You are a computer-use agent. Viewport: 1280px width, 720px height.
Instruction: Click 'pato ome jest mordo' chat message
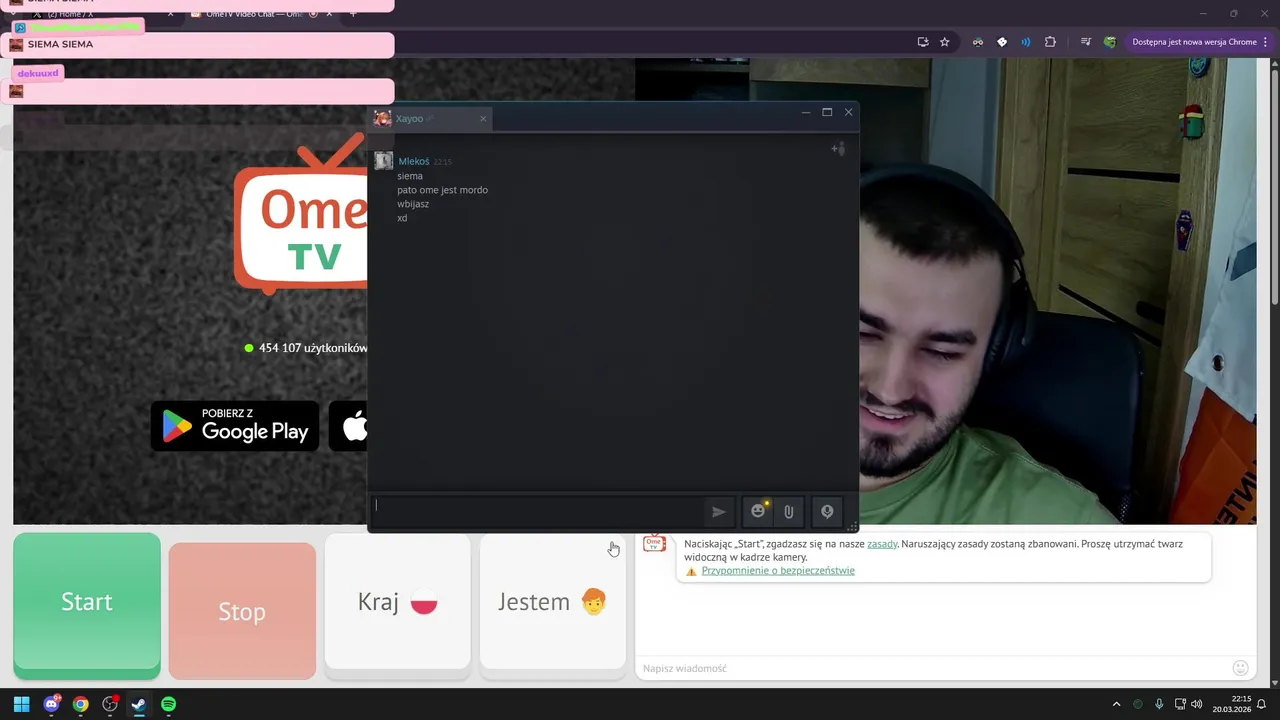click(x=442, y=190)
